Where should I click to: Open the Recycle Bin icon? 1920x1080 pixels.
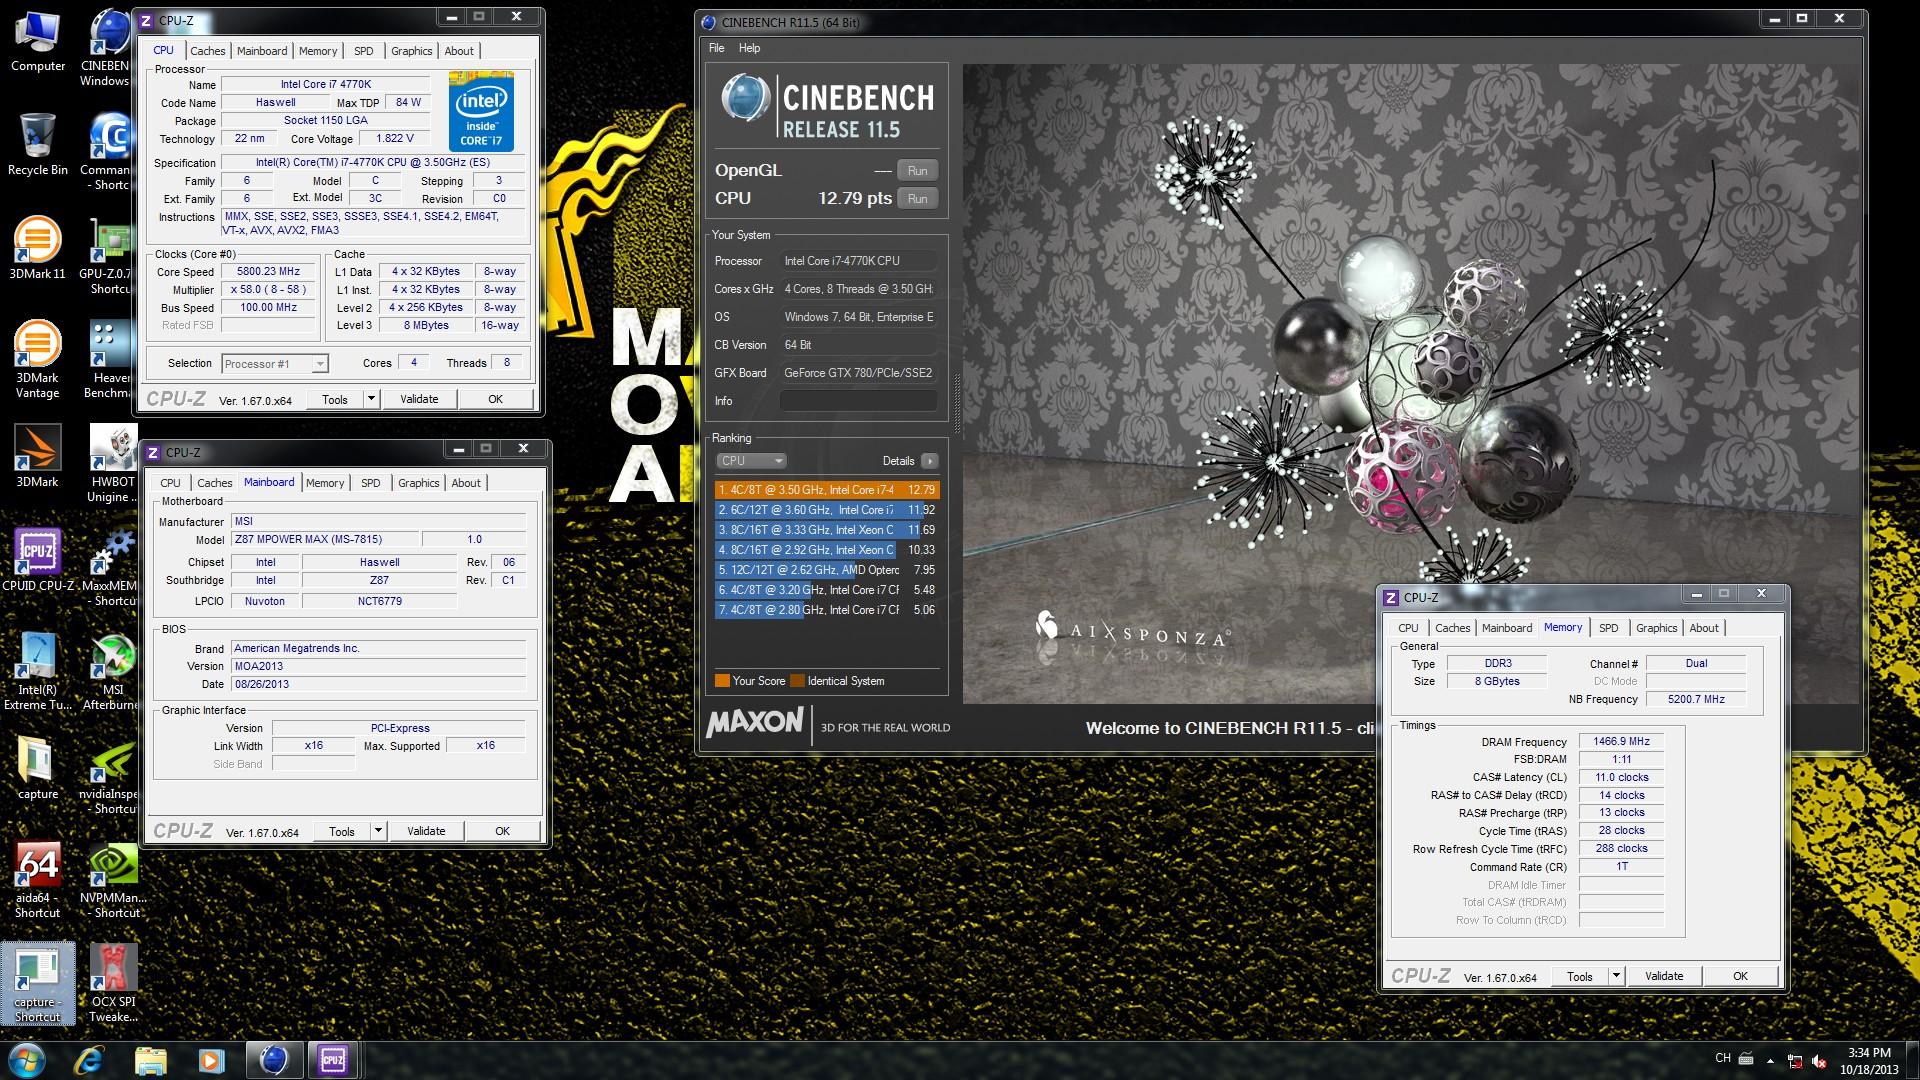click(x=38, y=146)
